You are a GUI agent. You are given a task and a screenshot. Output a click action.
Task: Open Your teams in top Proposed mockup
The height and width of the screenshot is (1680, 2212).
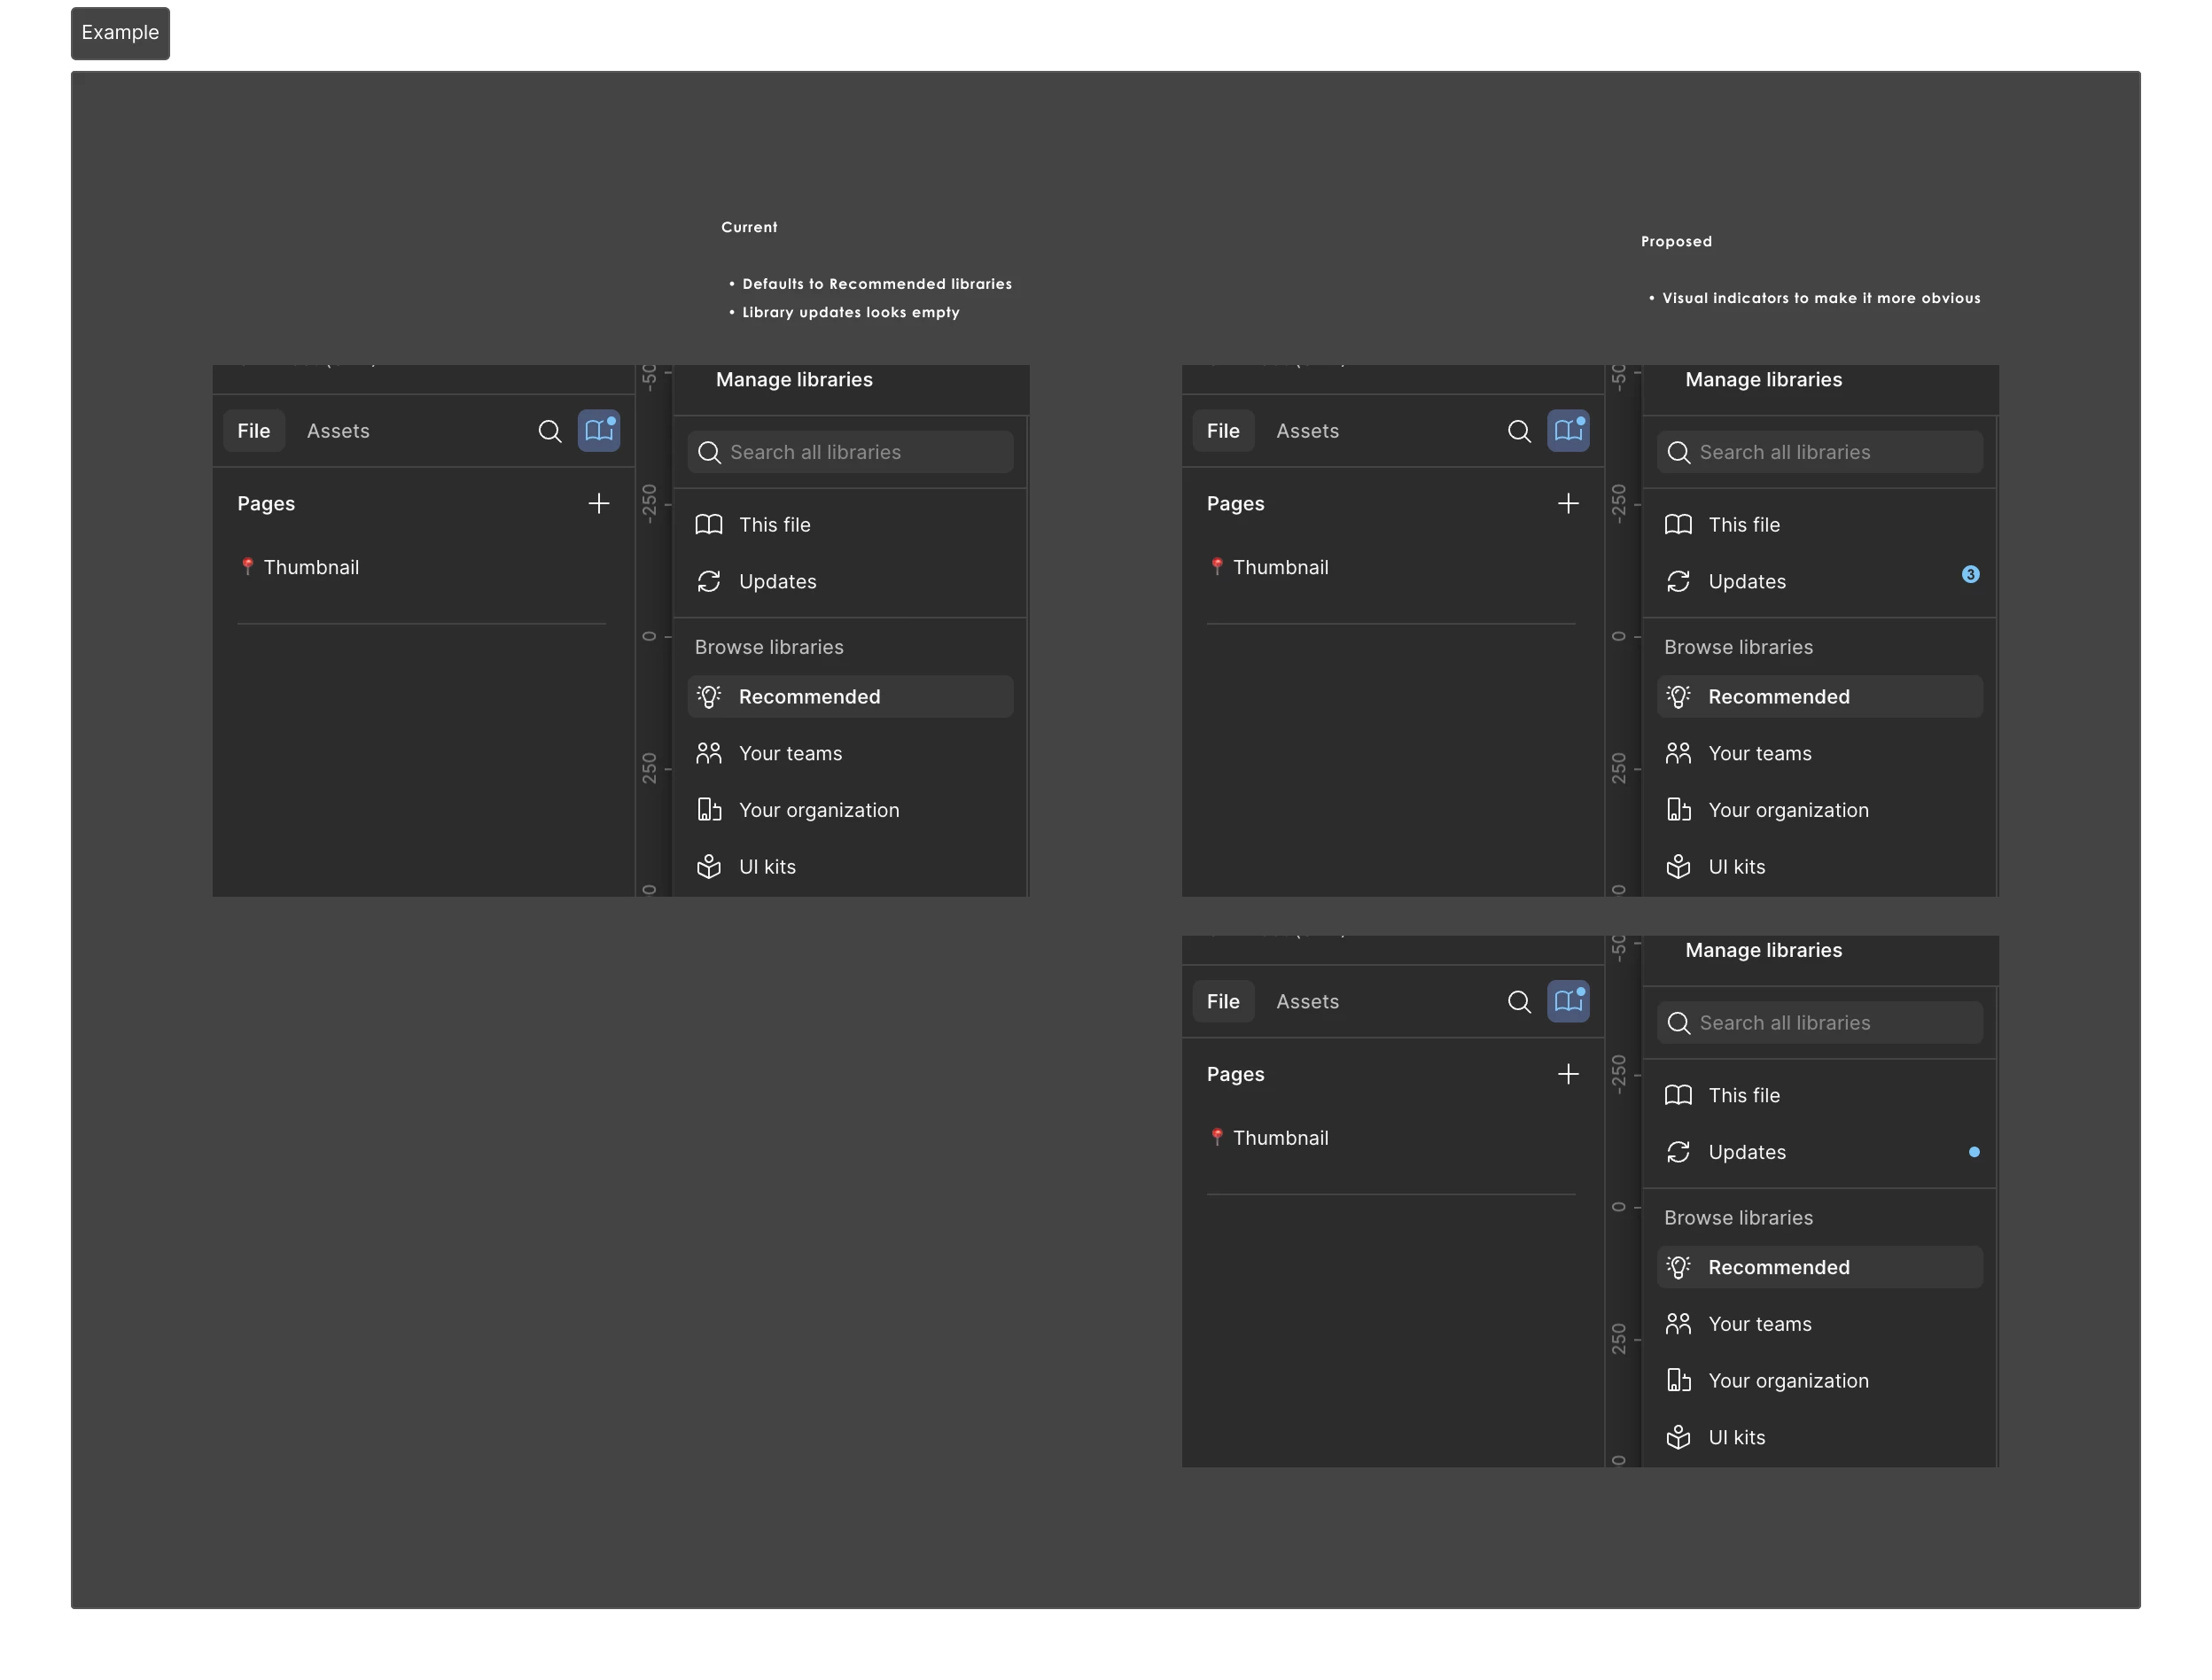[1759, 753]
